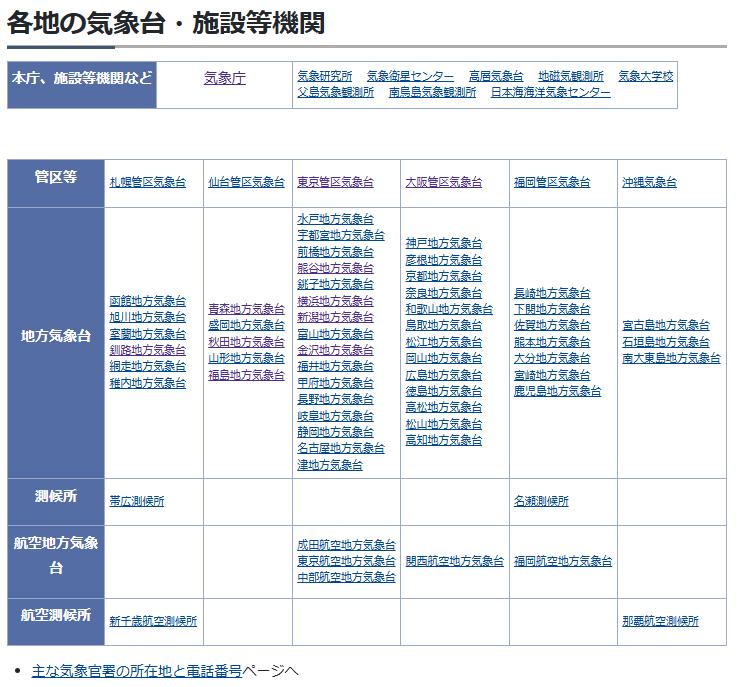Visit 釧路地方気象台 link
The image size is (743, 687).
pos(148,350)
